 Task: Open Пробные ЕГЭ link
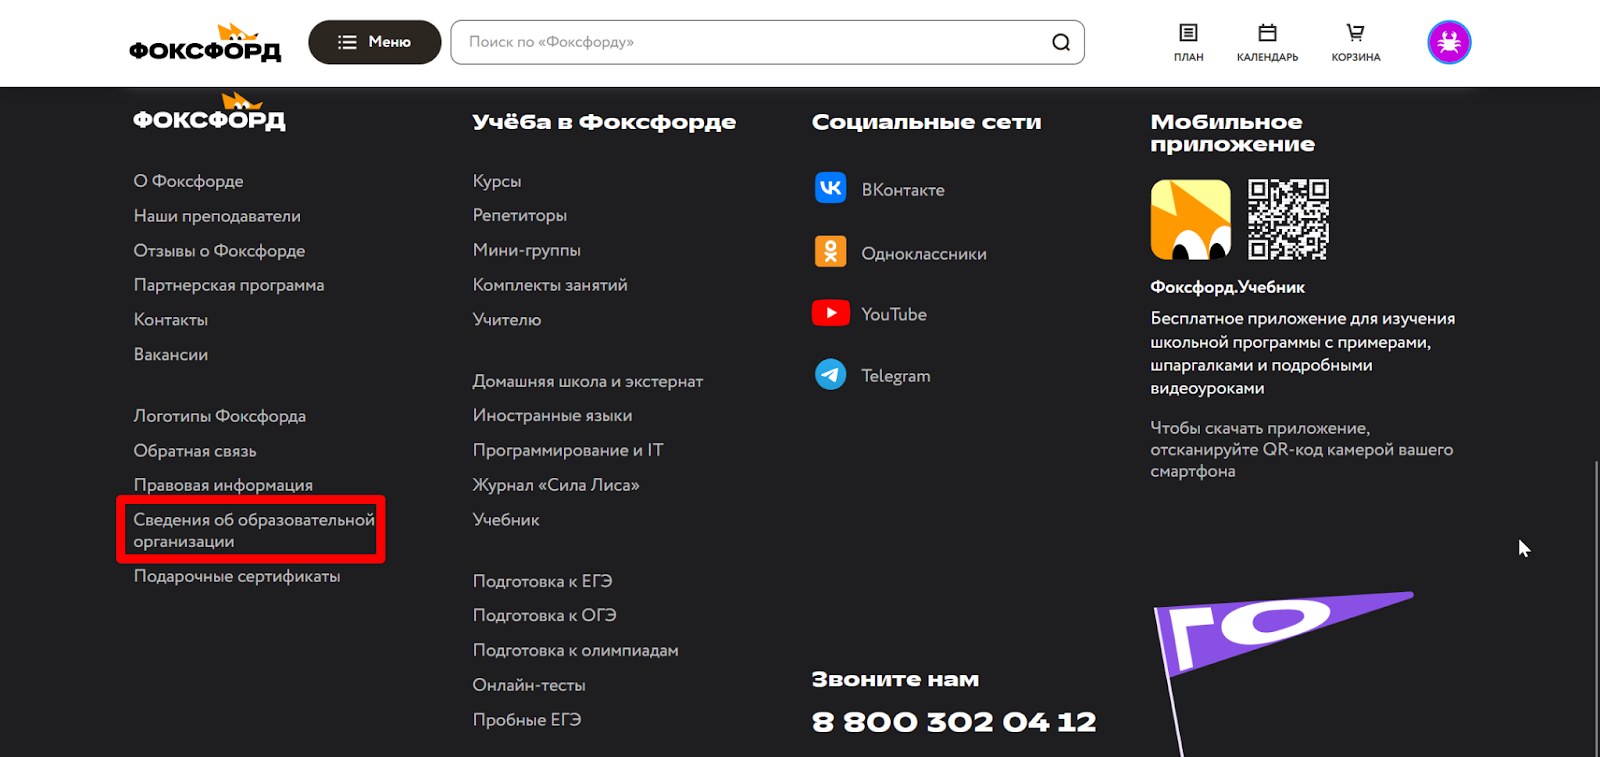click(x=527, y=720)
